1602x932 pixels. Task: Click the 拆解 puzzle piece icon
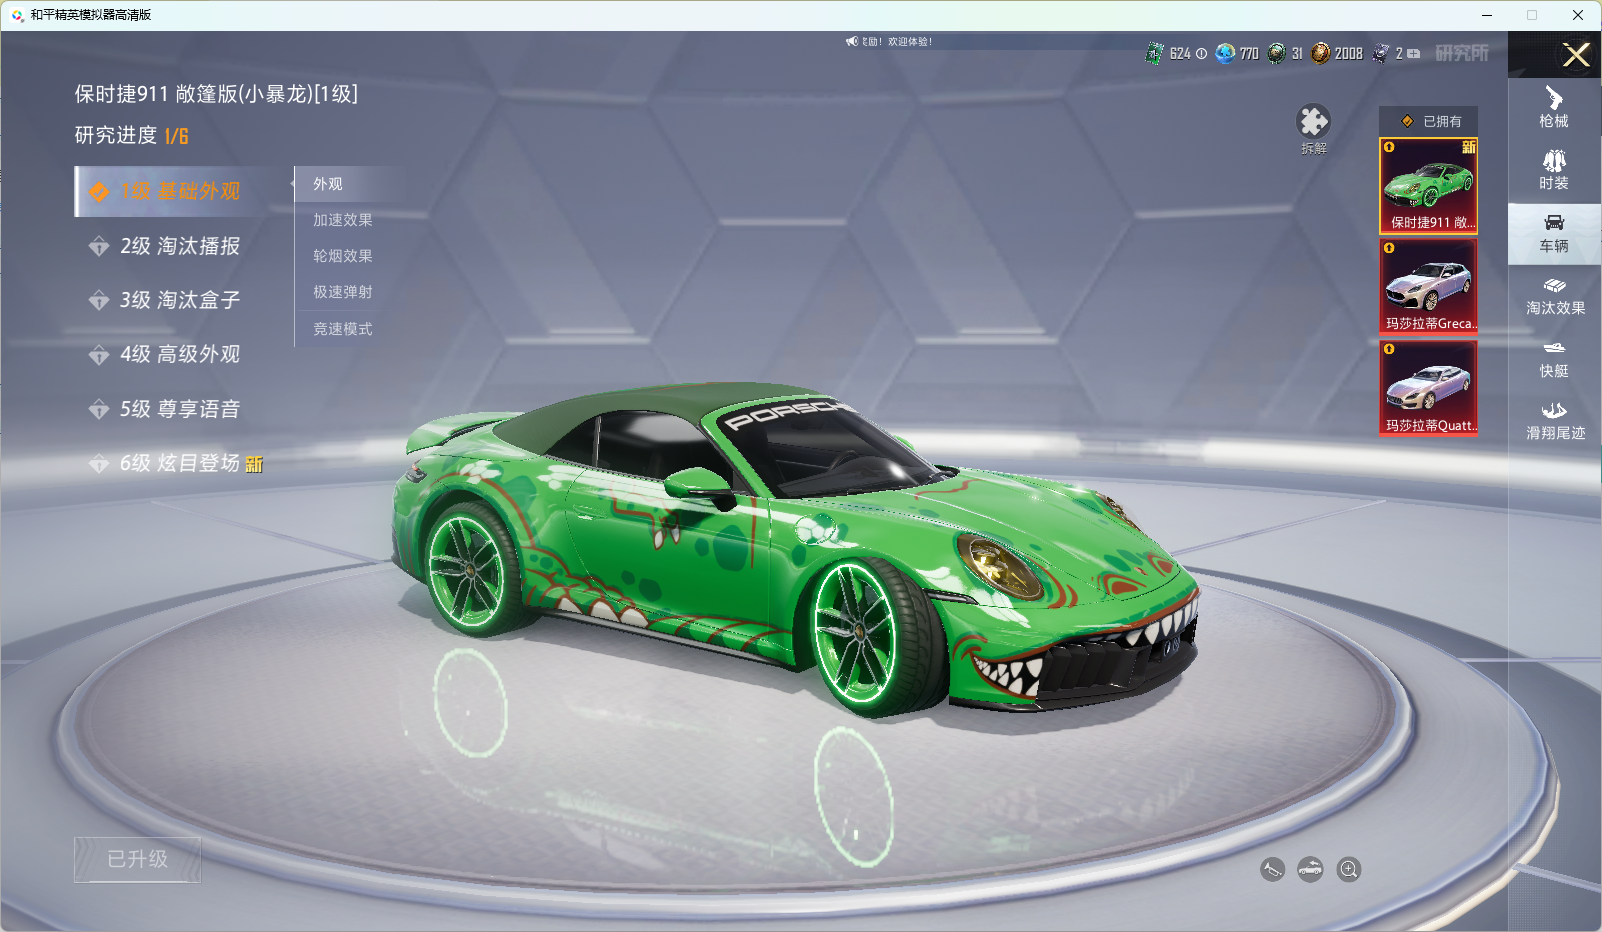click(x=1314, y=122)
